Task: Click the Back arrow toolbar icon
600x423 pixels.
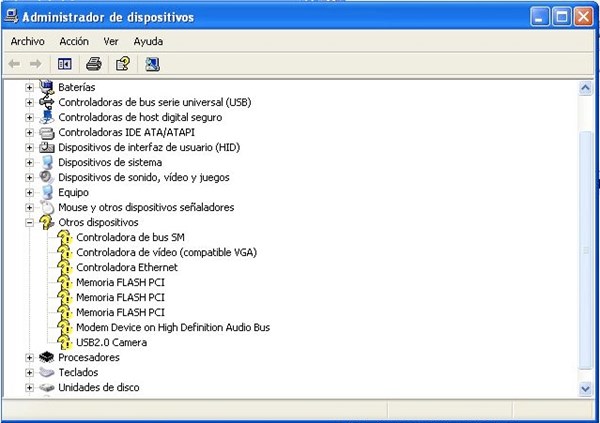Action: click(15, 64)
